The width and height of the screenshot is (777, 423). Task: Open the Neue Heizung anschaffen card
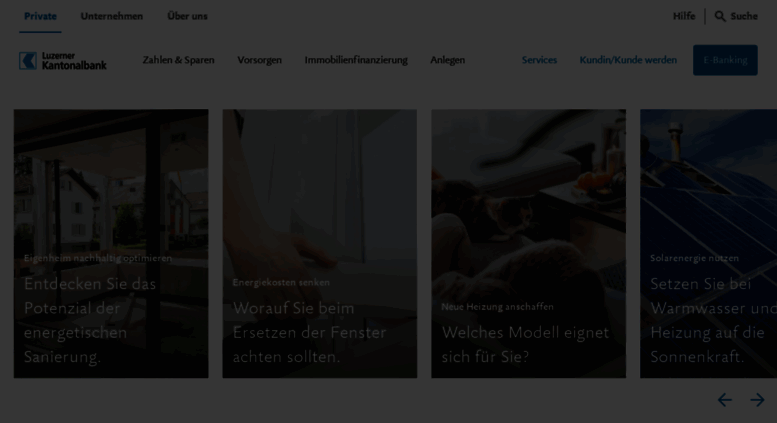(528, 244)
